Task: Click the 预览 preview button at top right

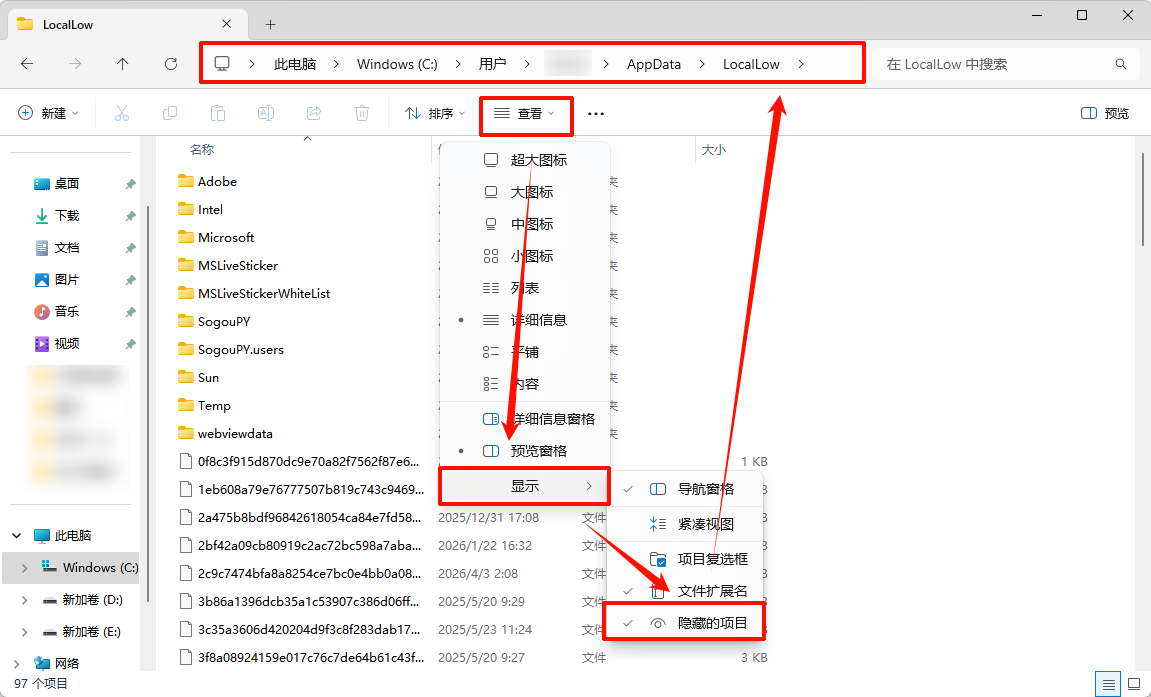Action: coord(1105,114)
